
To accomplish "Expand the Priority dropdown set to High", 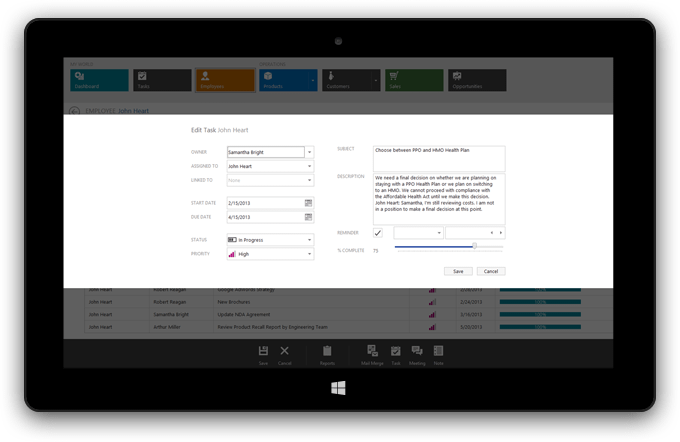I will click(309, 254).
